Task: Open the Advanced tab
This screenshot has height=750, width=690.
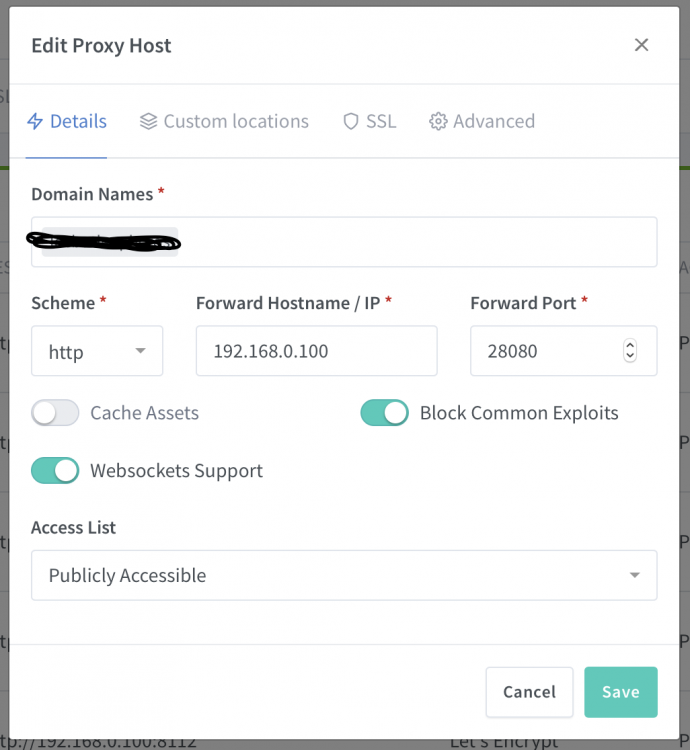Action: tap(482, 121)
